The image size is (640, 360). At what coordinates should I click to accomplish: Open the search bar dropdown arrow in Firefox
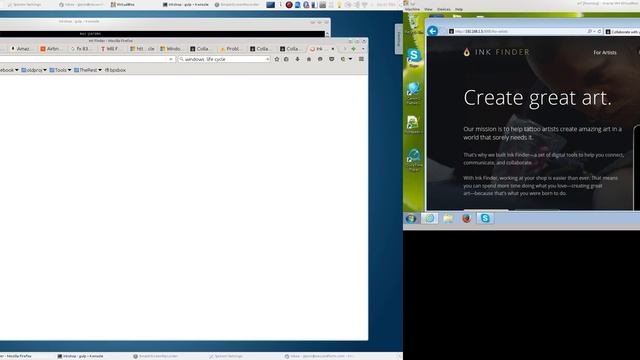pyautogui.click(x=267, y=59)
